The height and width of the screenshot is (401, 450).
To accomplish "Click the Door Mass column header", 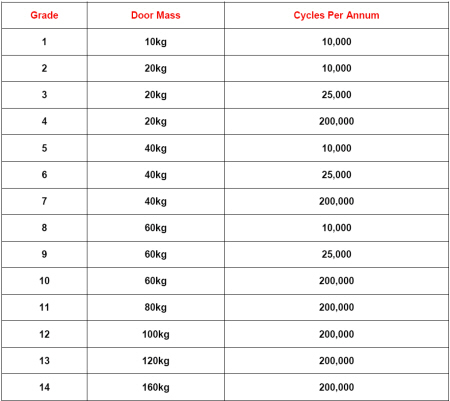I will [x=156, y=15].
